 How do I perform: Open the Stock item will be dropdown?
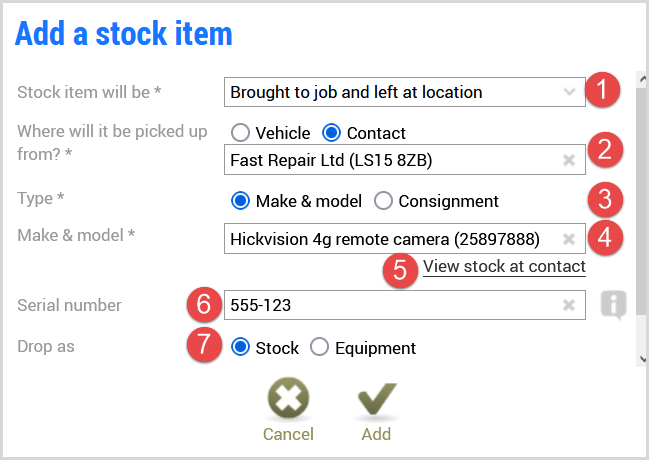(405, 92)
